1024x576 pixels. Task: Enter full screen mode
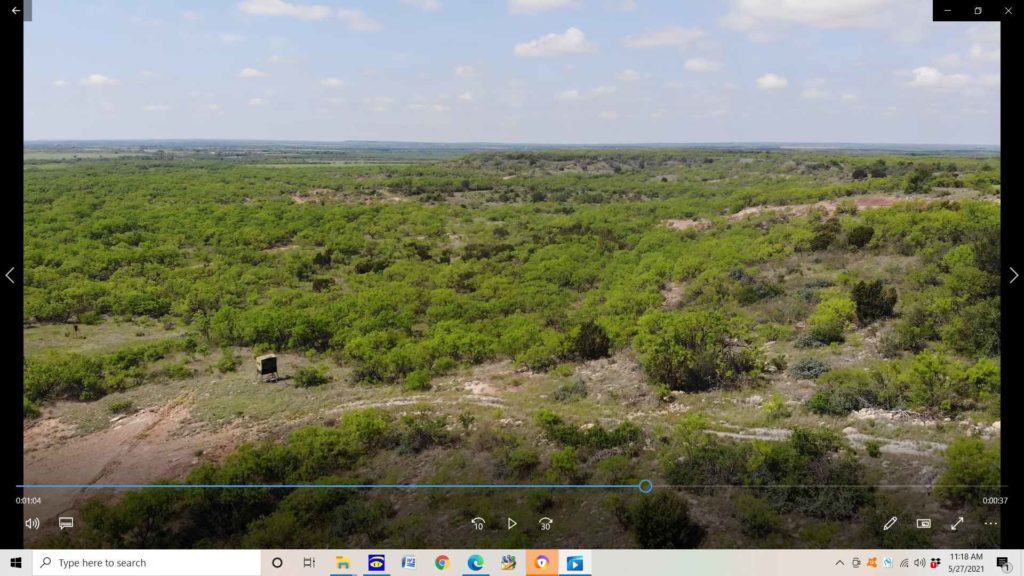click(x=957, y=524)
